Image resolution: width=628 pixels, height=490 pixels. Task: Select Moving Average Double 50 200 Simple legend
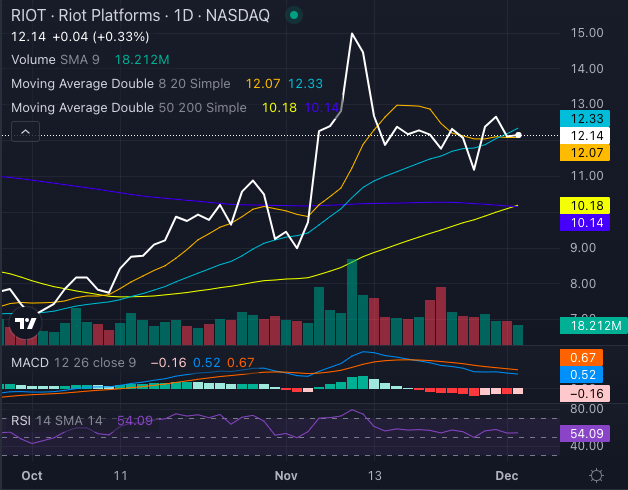point(126,106)
